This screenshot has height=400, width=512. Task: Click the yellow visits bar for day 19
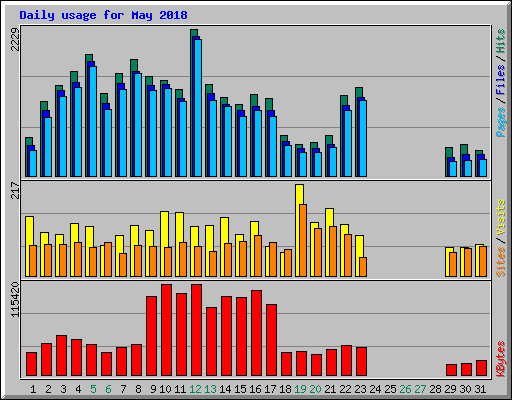point(297,230)
